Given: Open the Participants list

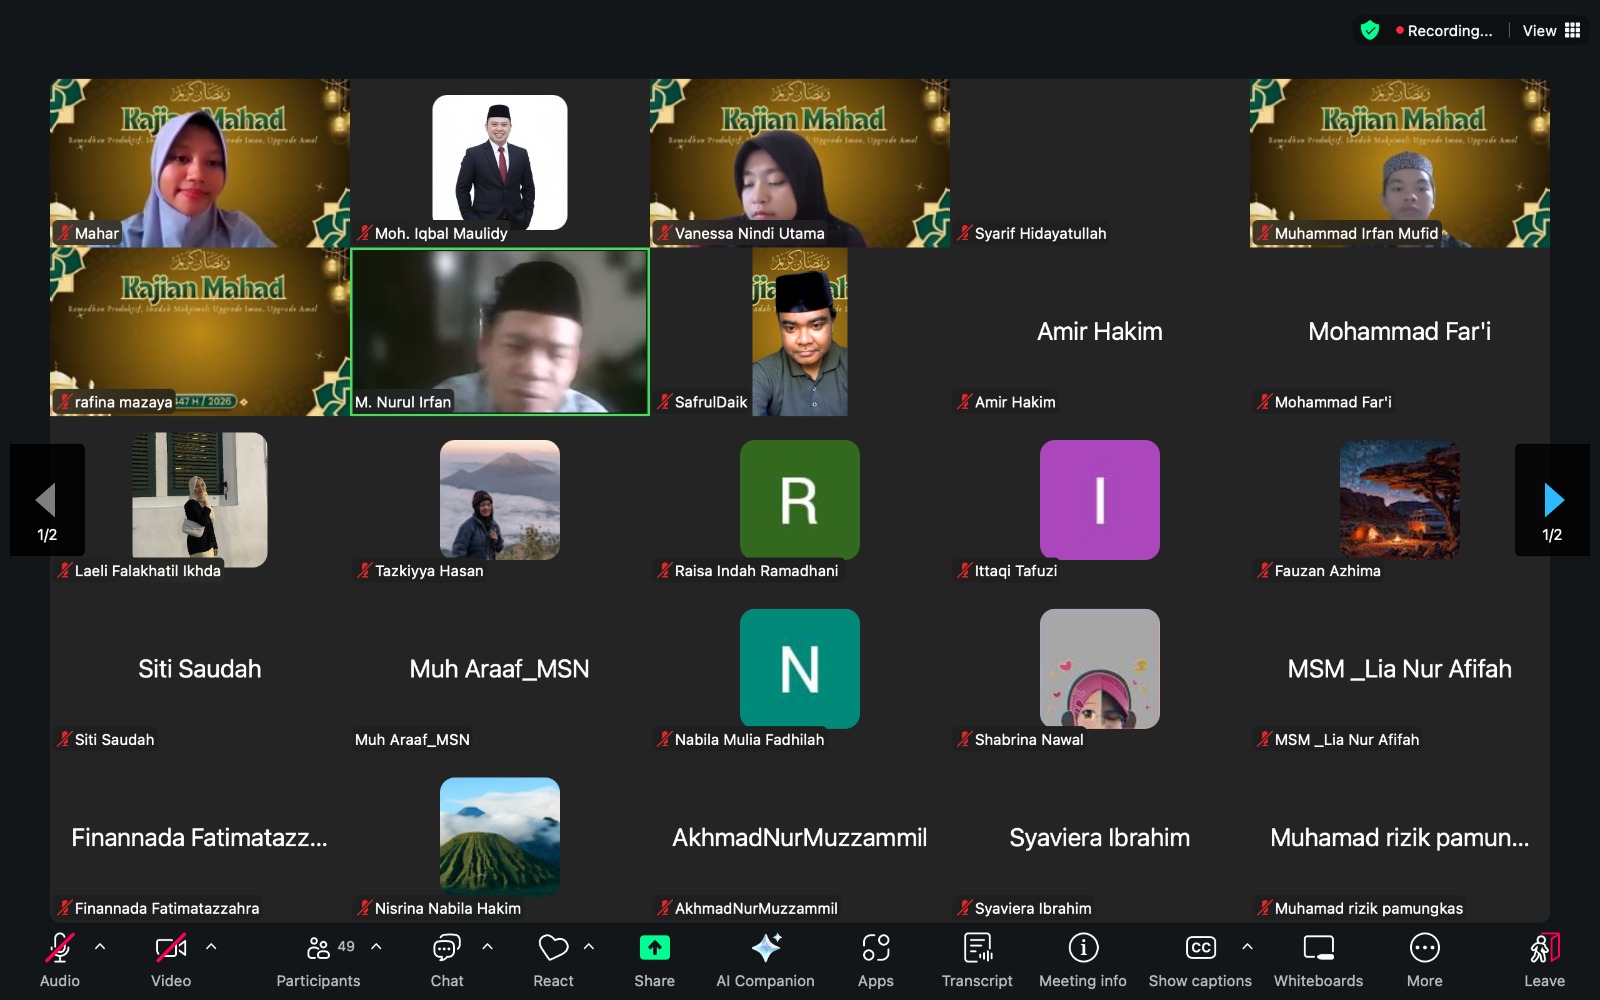Looking at the screenshot, I should point(318,960).
